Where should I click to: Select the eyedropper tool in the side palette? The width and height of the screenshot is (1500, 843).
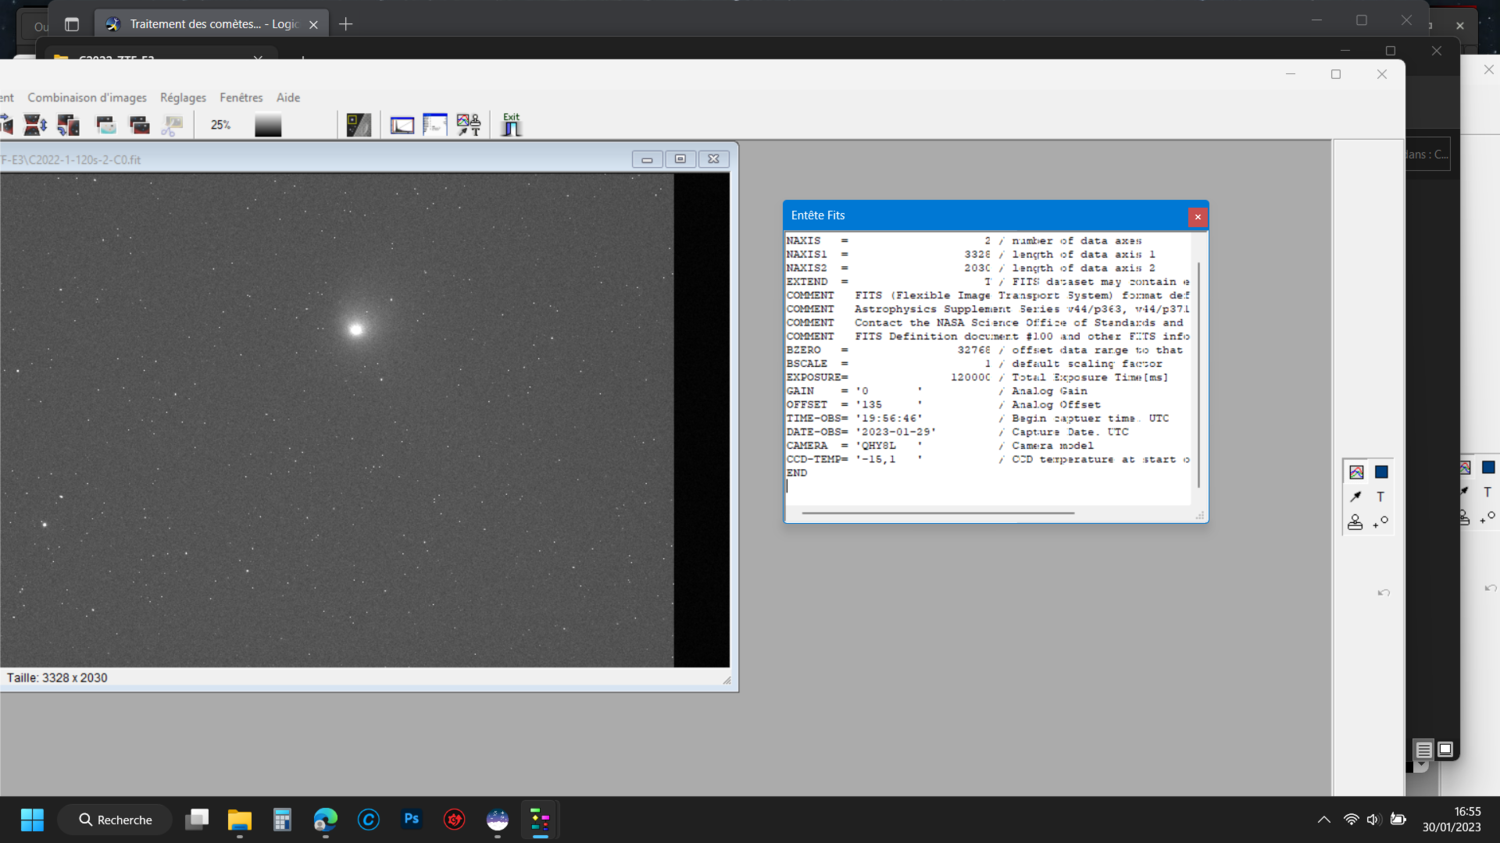[1356, 497]
